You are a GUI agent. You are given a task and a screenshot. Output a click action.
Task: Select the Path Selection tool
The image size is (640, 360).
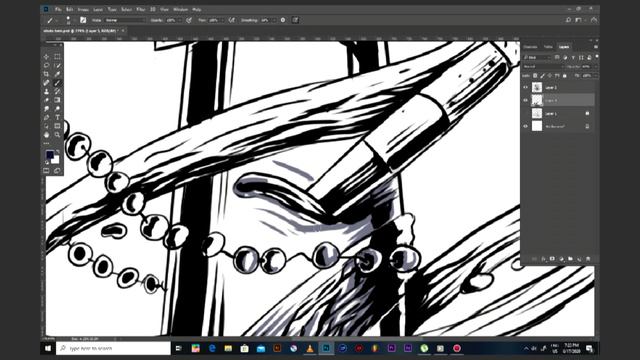[x=47, y=126]
